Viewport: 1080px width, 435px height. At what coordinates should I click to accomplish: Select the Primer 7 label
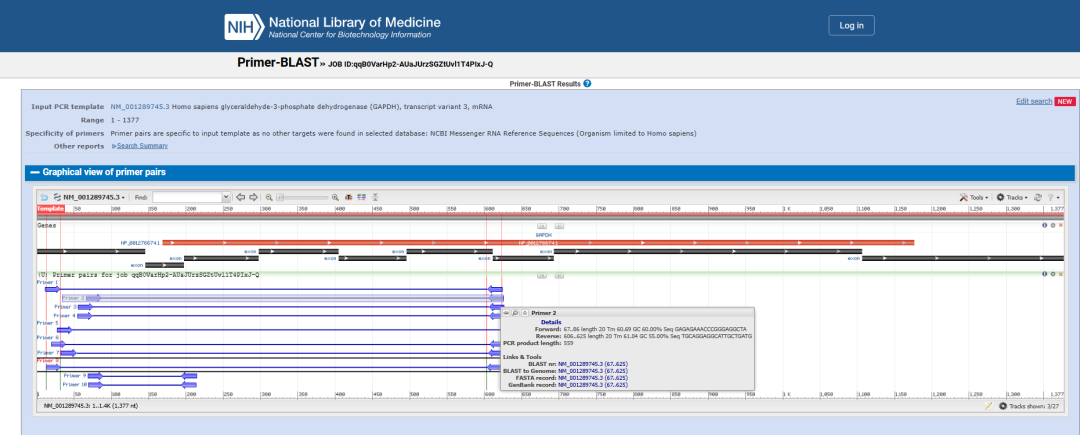click(x=48, y=352)
